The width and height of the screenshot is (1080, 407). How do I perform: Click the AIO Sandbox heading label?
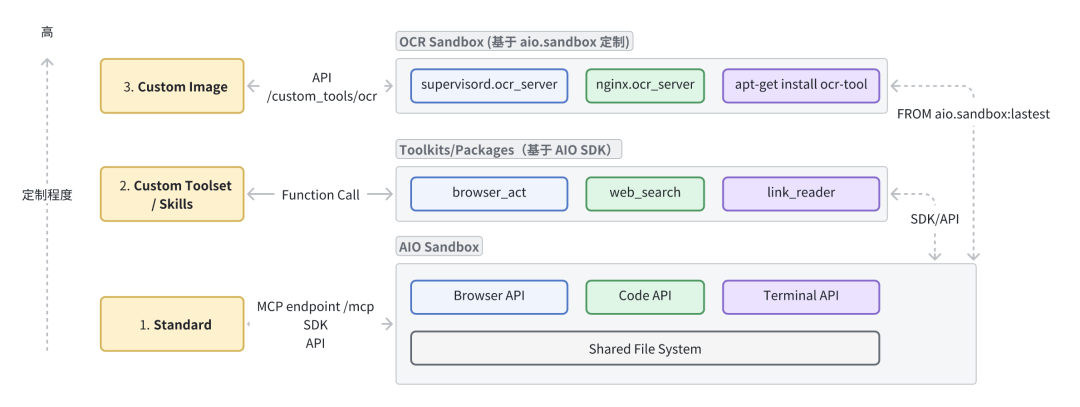[x=440, y=246]
